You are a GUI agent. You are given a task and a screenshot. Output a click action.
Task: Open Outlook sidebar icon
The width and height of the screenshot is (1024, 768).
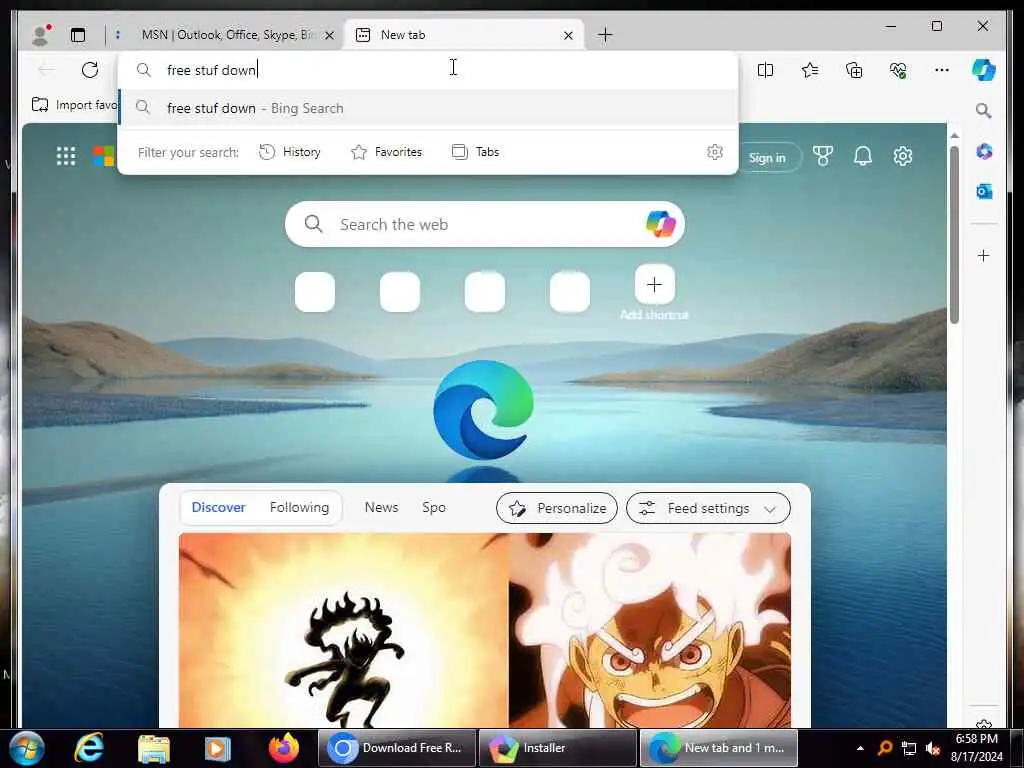point(984,191)
